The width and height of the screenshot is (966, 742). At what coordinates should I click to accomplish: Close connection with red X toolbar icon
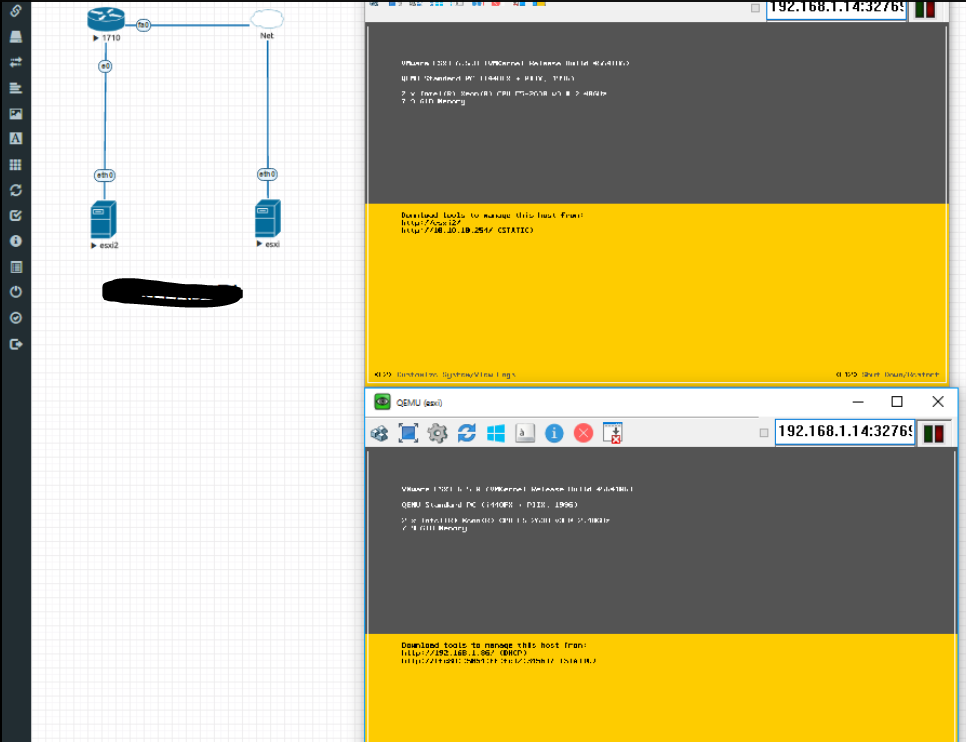coord(583,433)
